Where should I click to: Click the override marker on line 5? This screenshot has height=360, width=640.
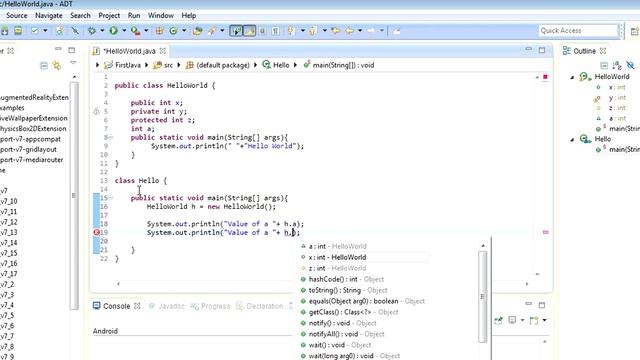[96, 111]
